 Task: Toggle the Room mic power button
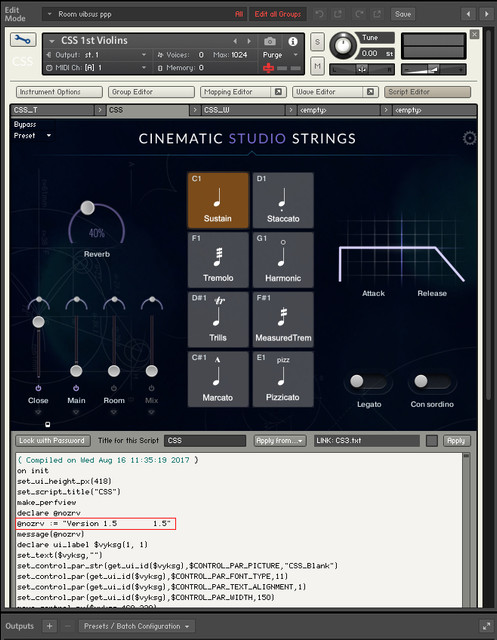tap(114, 388)
